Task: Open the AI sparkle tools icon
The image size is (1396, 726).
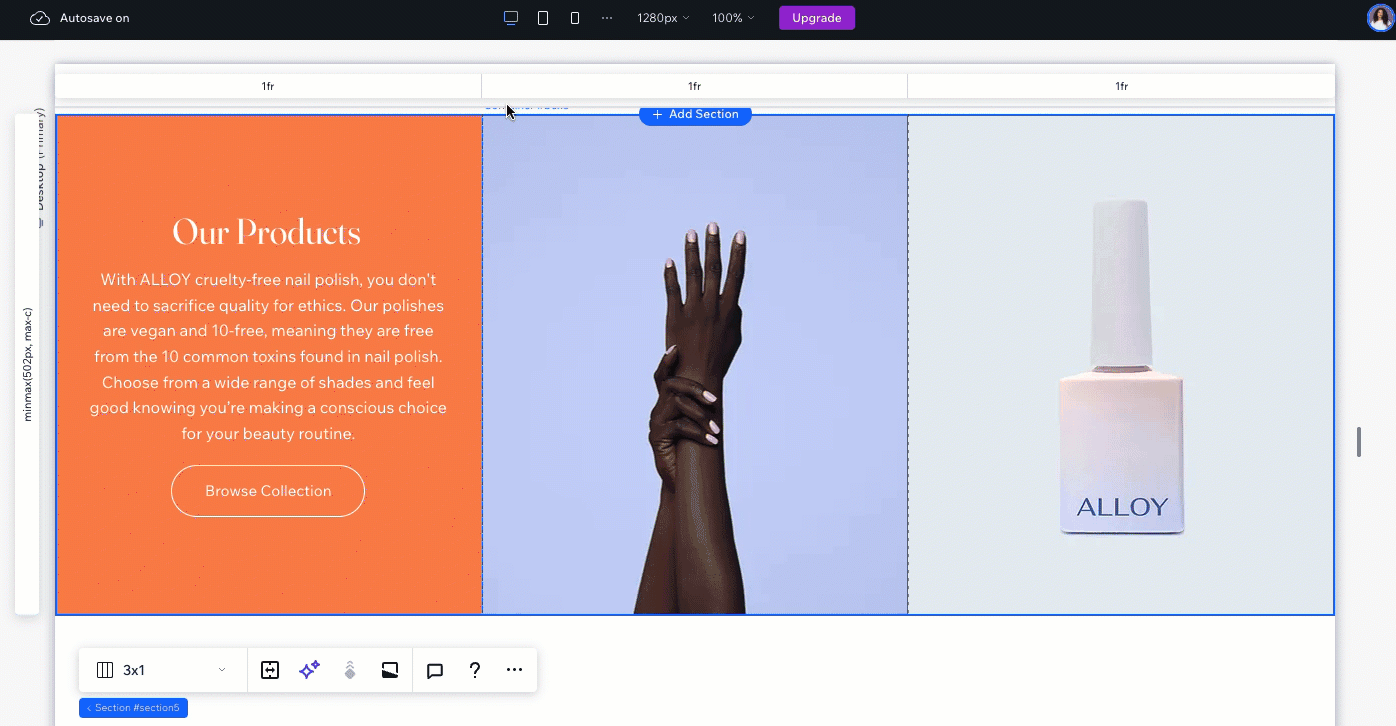Action: click(310, 670)
